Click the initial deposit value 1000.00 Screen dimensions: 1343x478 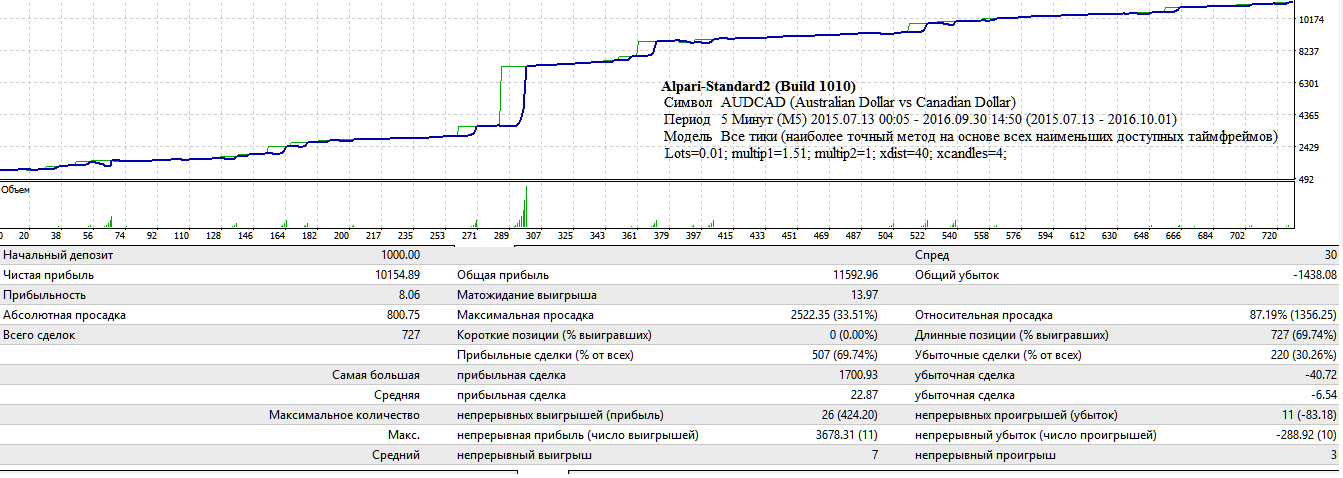pyautogui.click(x=399, y=255)
